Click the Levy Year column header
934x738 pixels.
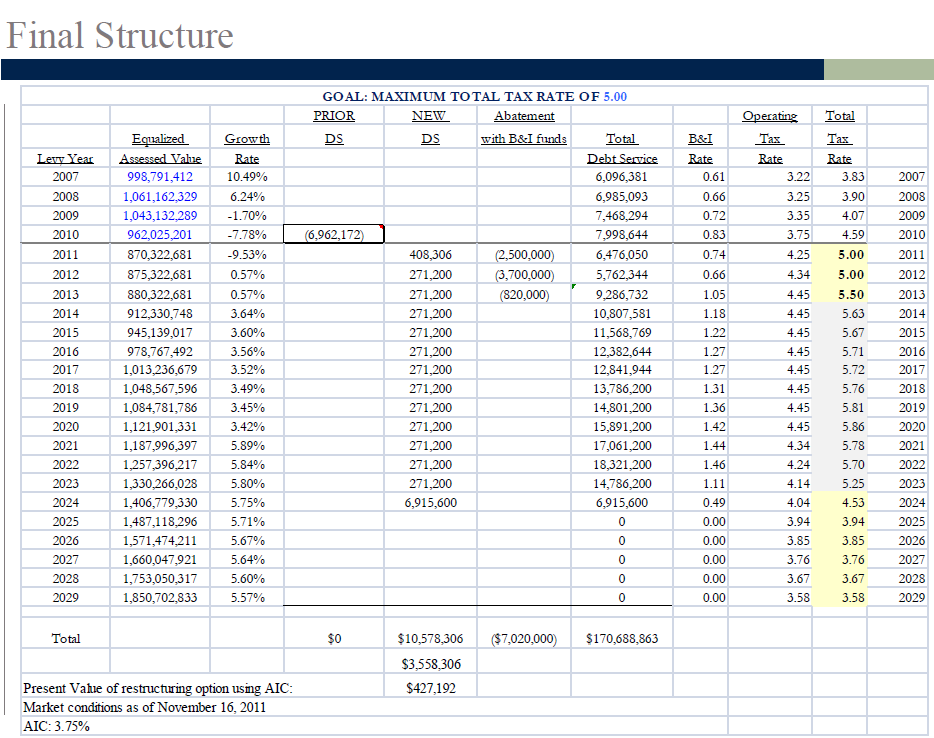[x=65, y=158]
